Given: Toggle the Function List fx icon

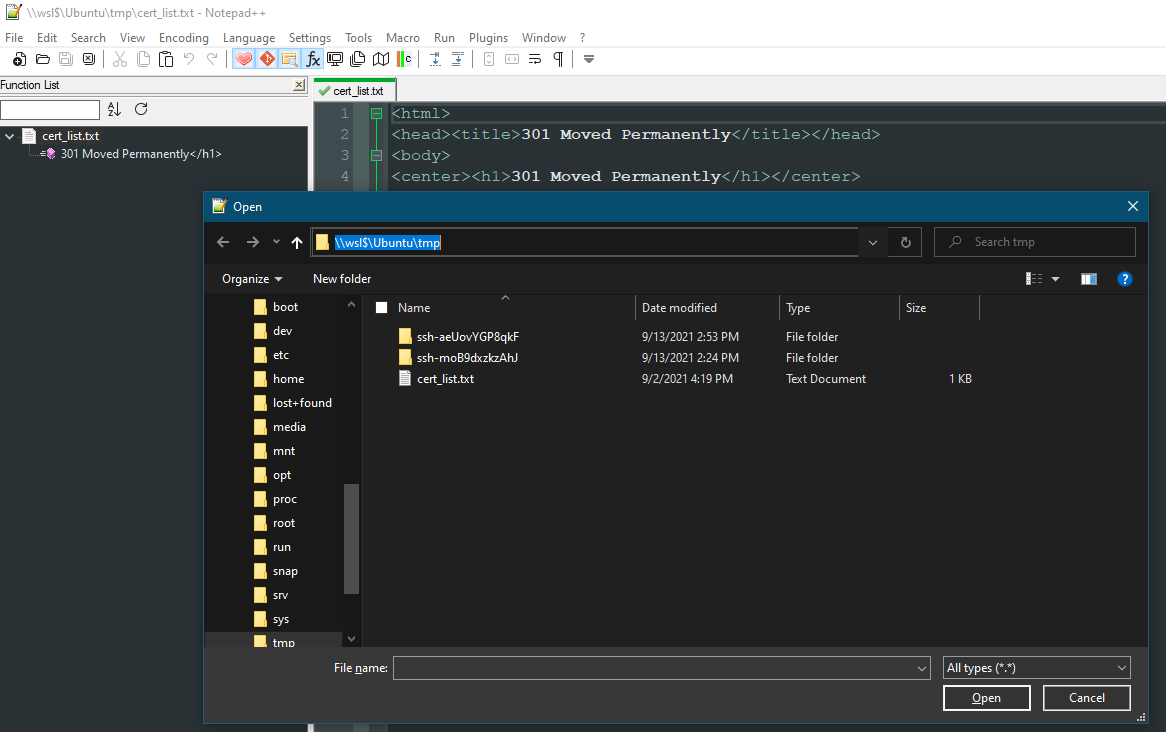Looking at the screenshot, I should [312, 60].
